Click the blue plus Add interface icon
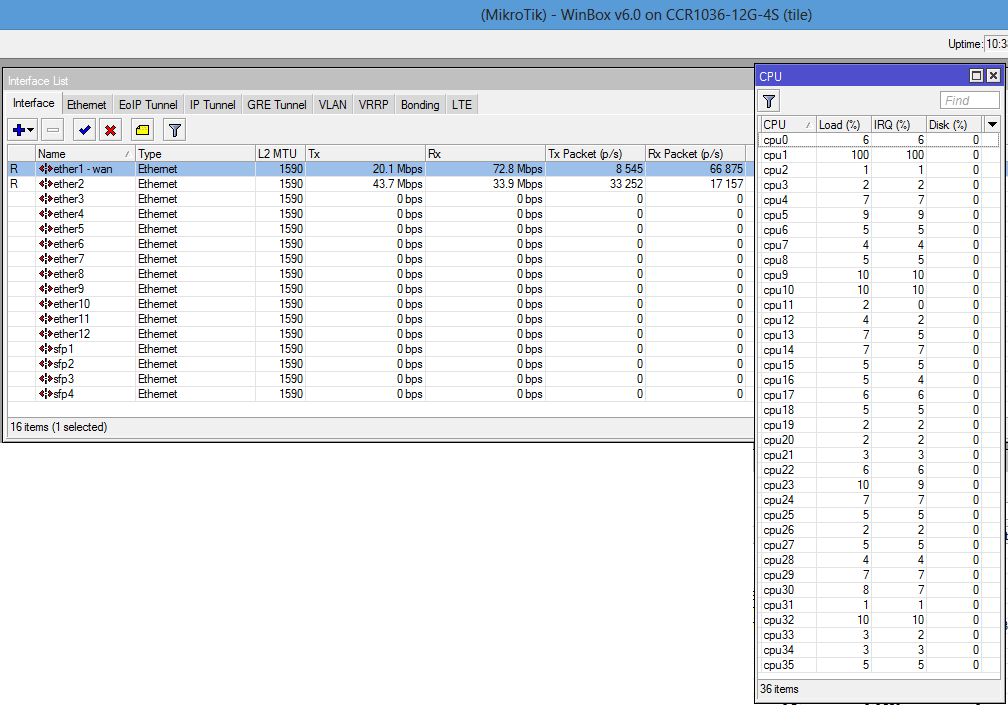Viewport: 1008px width, 705px height. [x=19, y=130]
